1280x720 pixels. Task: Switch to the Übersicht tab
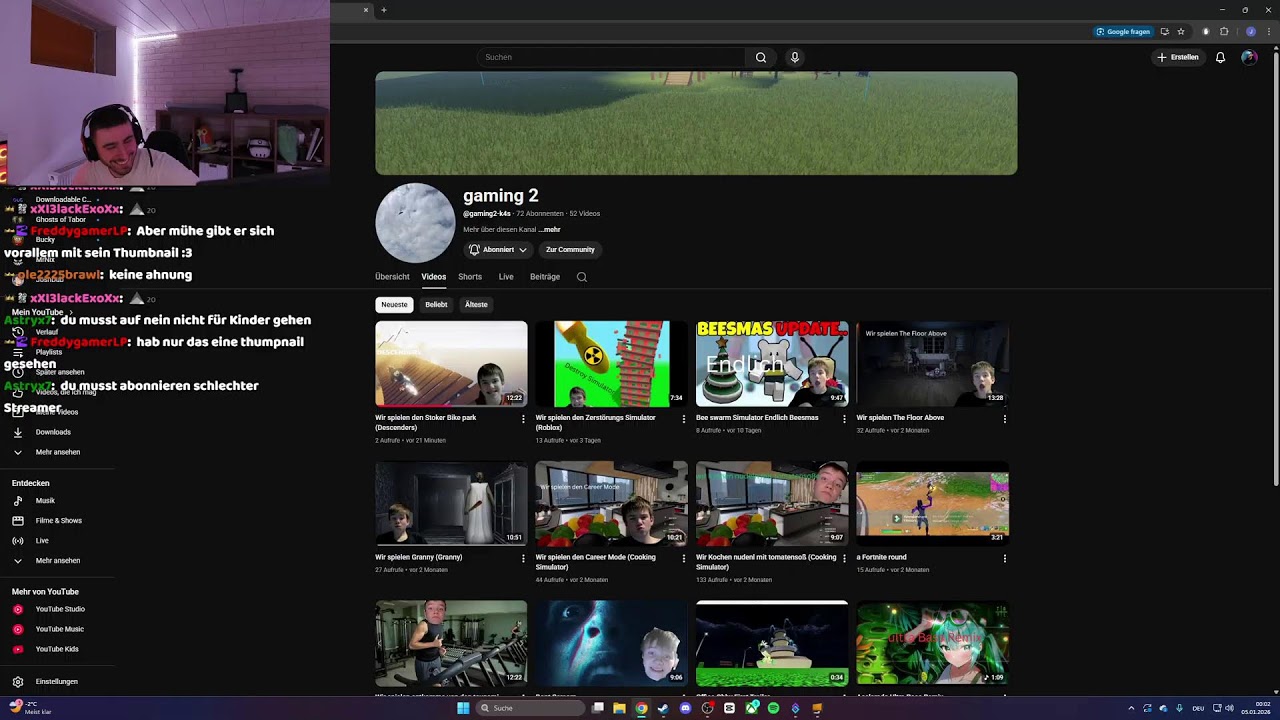(392, 277)
